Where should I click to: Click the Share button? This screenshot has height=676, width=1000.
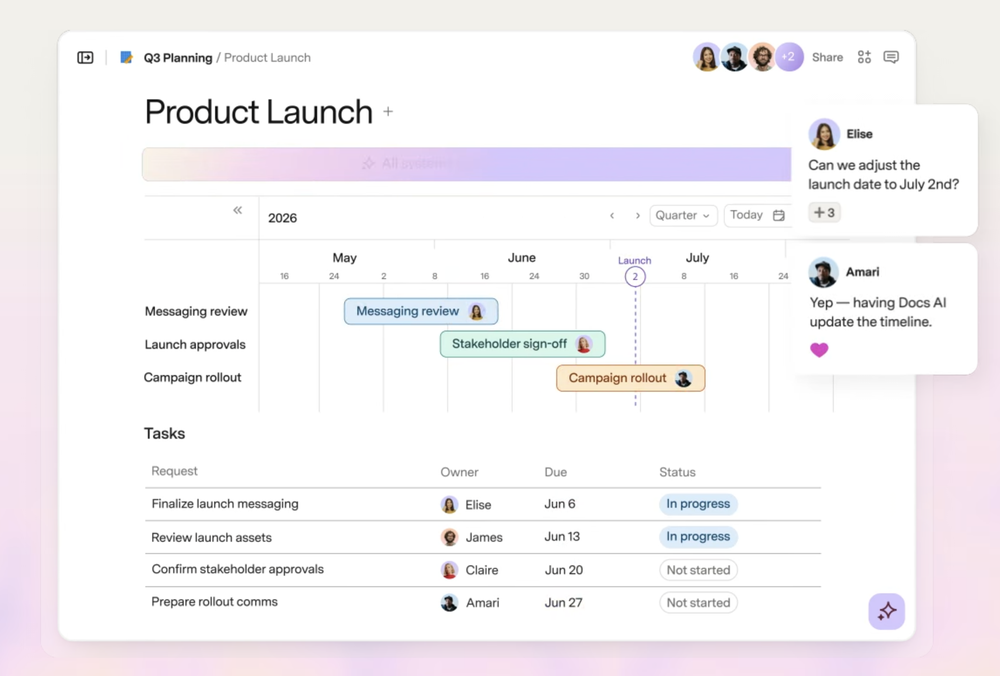827,57
